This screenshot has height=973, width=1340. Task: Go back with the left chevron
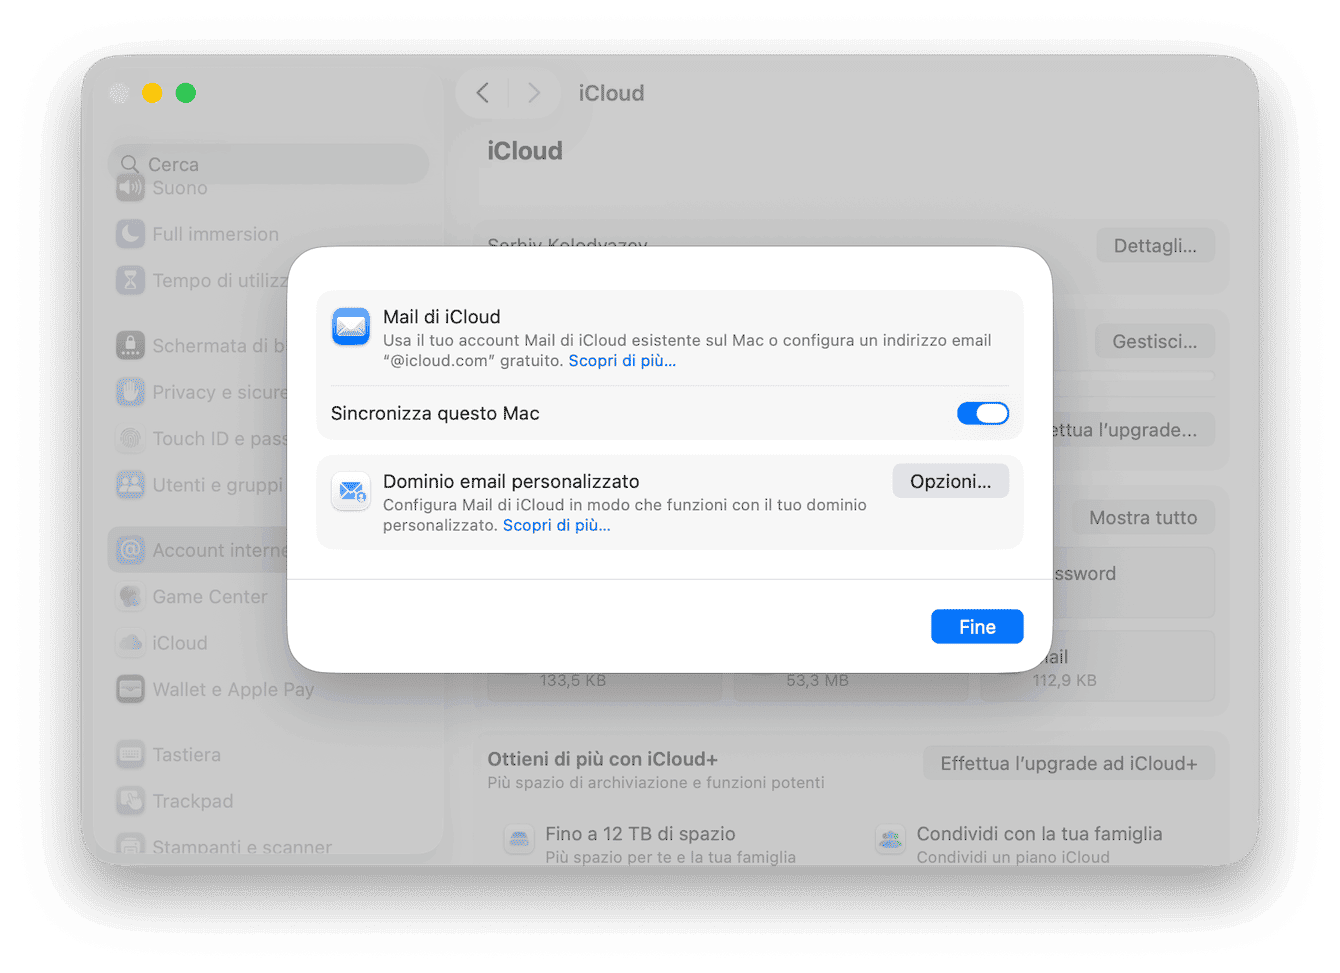483,93
